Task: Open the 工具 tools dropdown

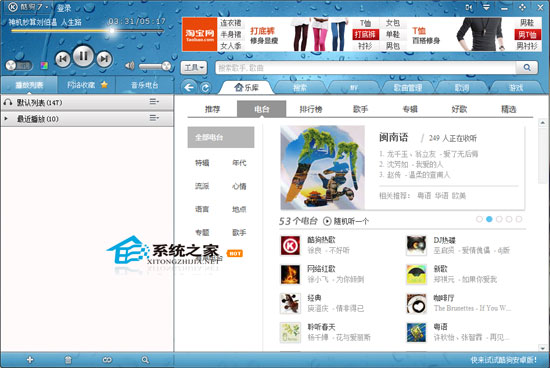Action: (194, 67)
